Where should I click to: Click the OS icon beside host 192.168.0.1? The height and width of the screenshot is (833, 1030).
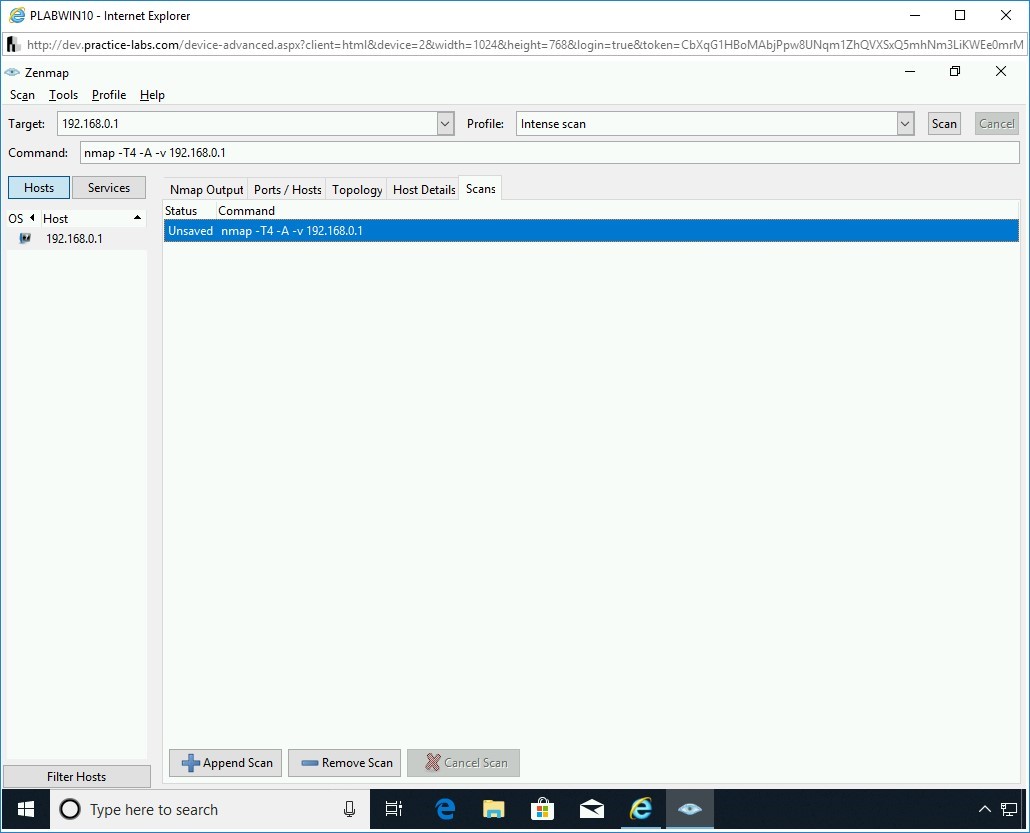click(25, 239)
